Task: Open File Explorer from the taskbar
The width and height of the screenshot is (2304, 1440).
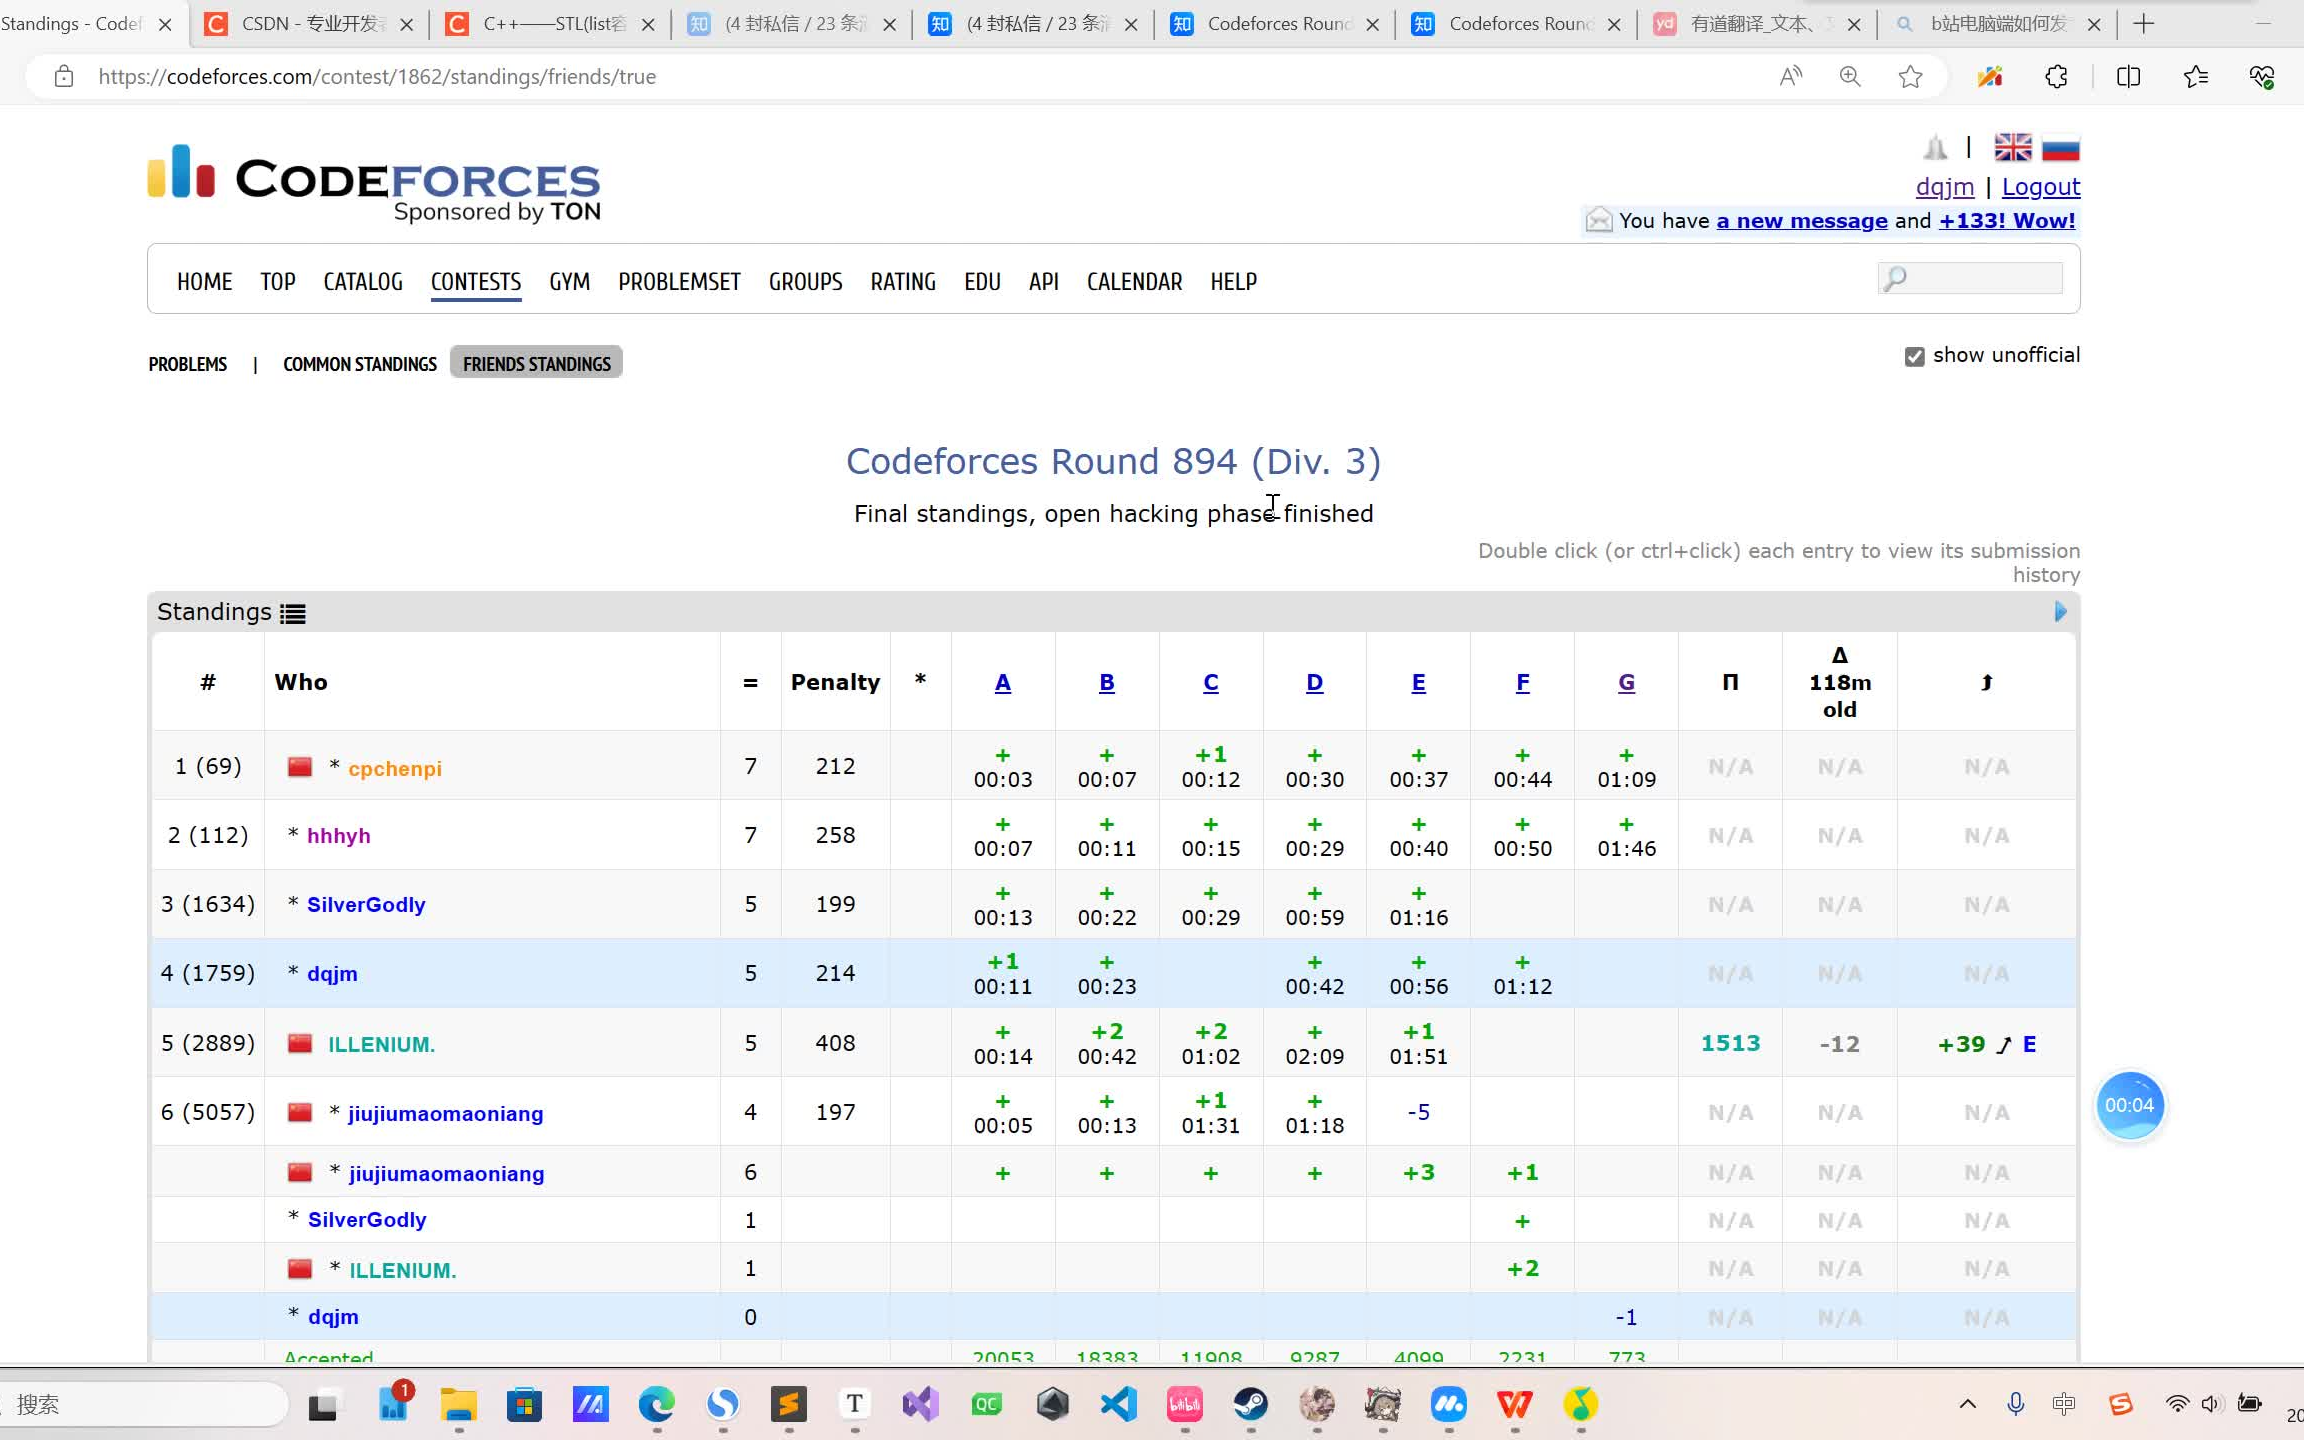Action: click(x=459, y=1405)
